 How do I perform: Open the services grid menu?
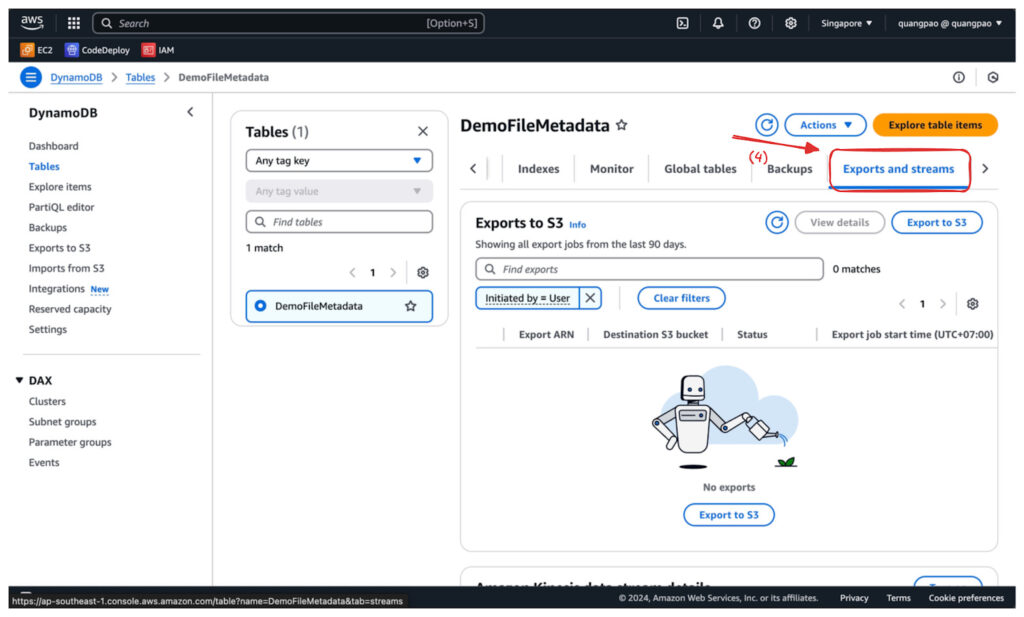74,23
